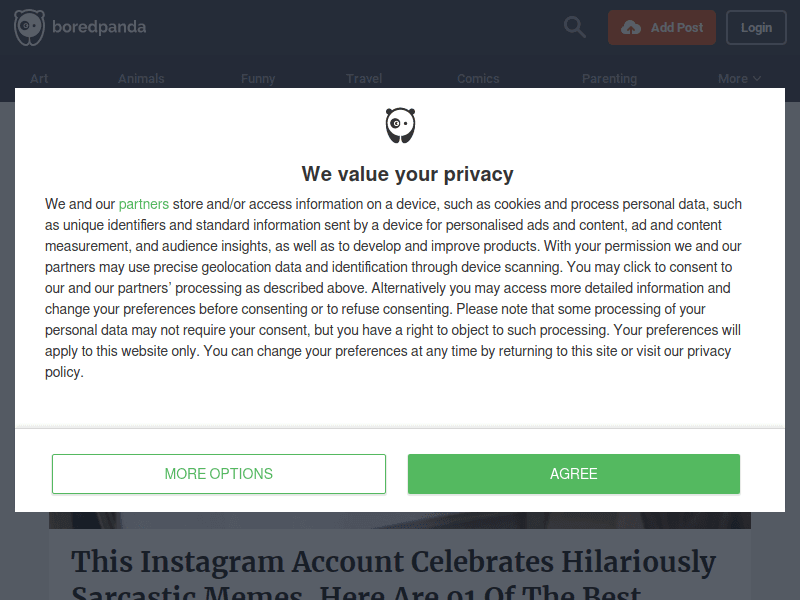800x600 pixels.
Task: Click the Bored Panda logo icon in header
Action: coord(29,27)
